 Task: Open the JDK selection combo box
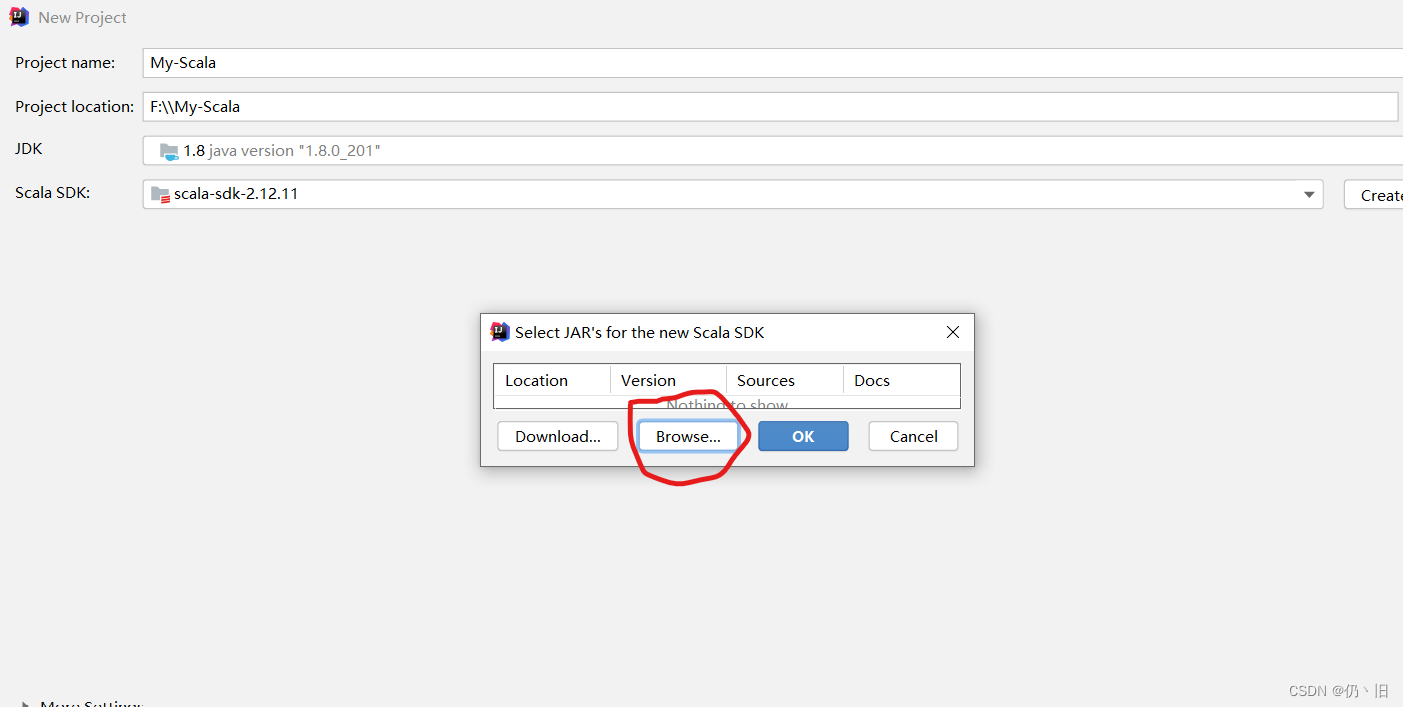click(x=773, y=151)
